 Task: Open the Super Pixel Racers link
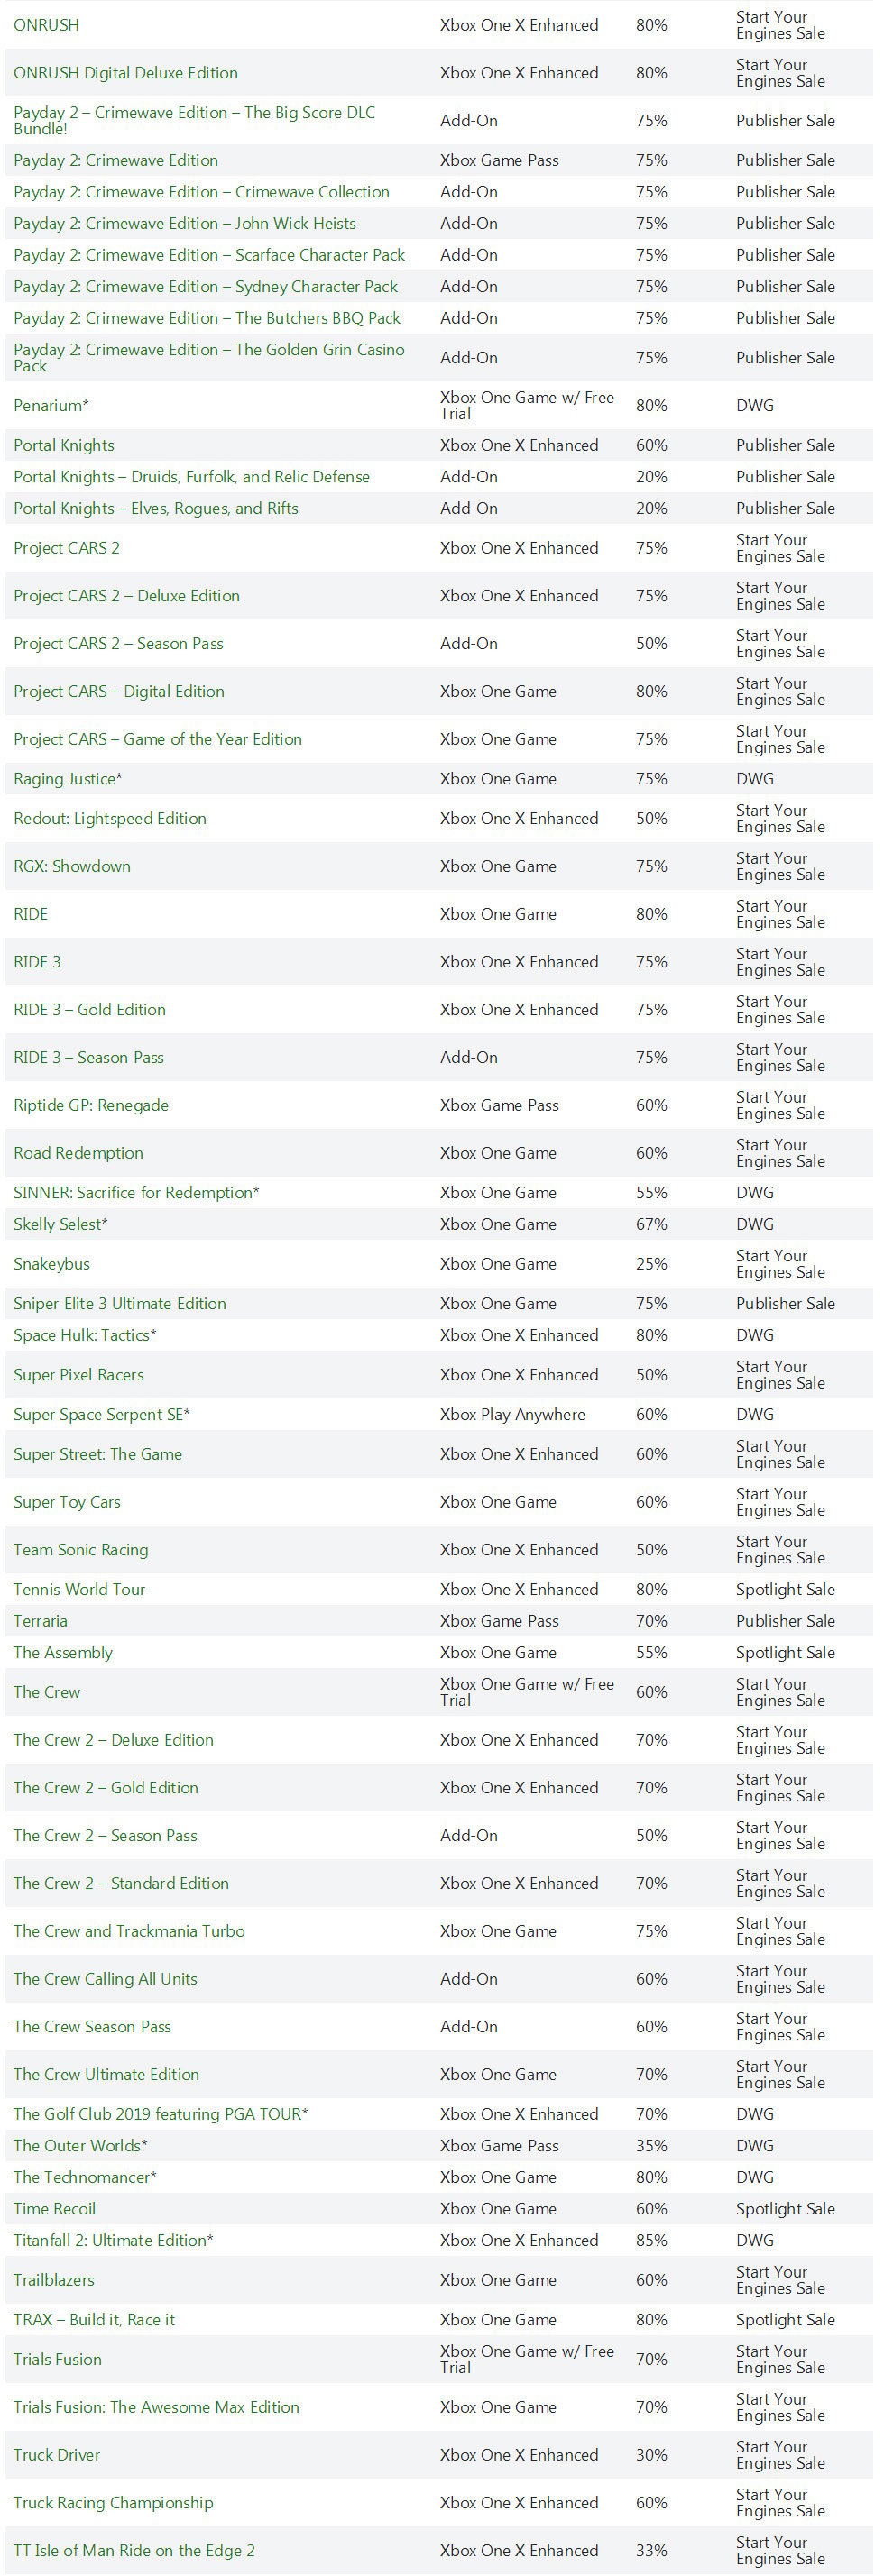(79, 1376)
